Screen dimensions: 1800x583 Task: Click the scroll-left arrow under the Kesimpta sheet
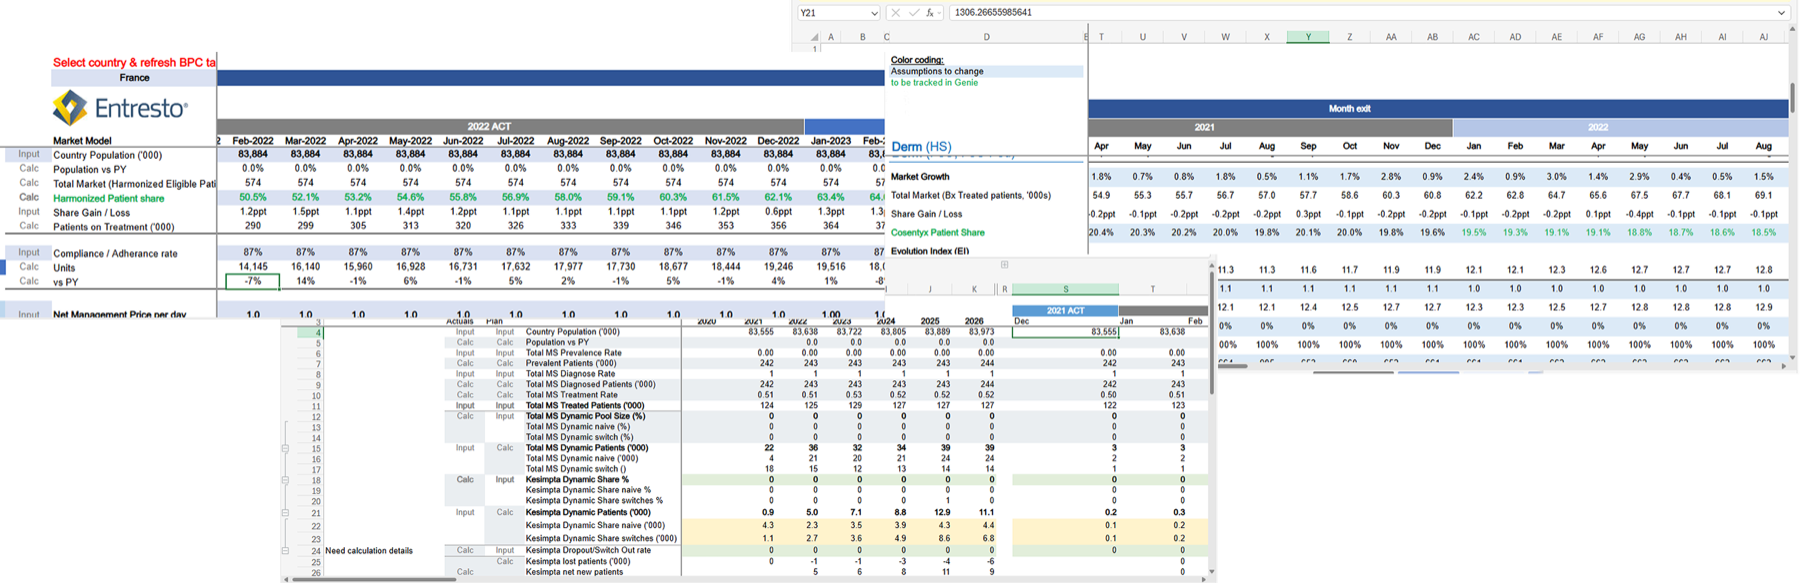286,579
